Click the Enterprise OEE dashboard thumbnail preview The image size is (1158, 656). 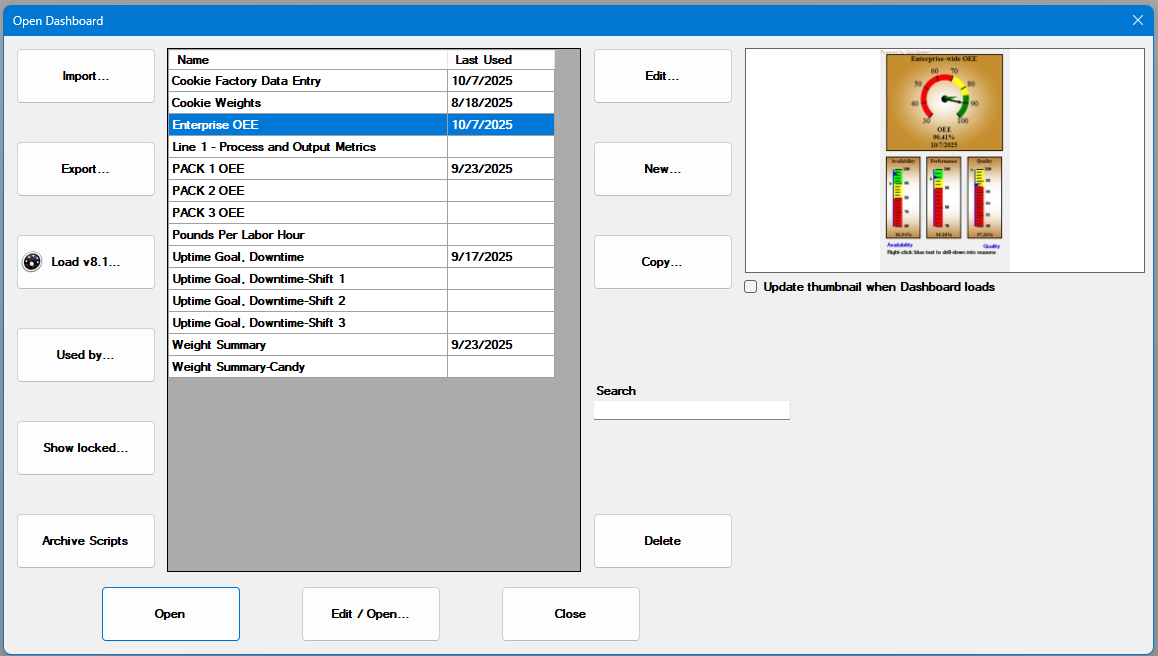[944, 160]
